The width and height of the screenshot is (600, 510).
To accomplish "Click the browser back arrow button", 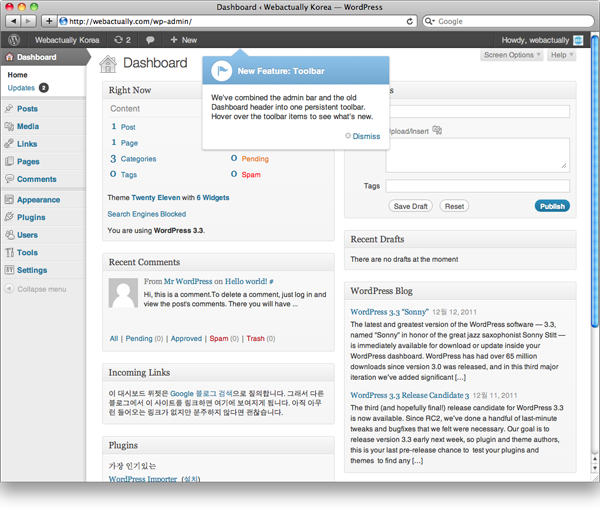I will click(x=13, y=21).
